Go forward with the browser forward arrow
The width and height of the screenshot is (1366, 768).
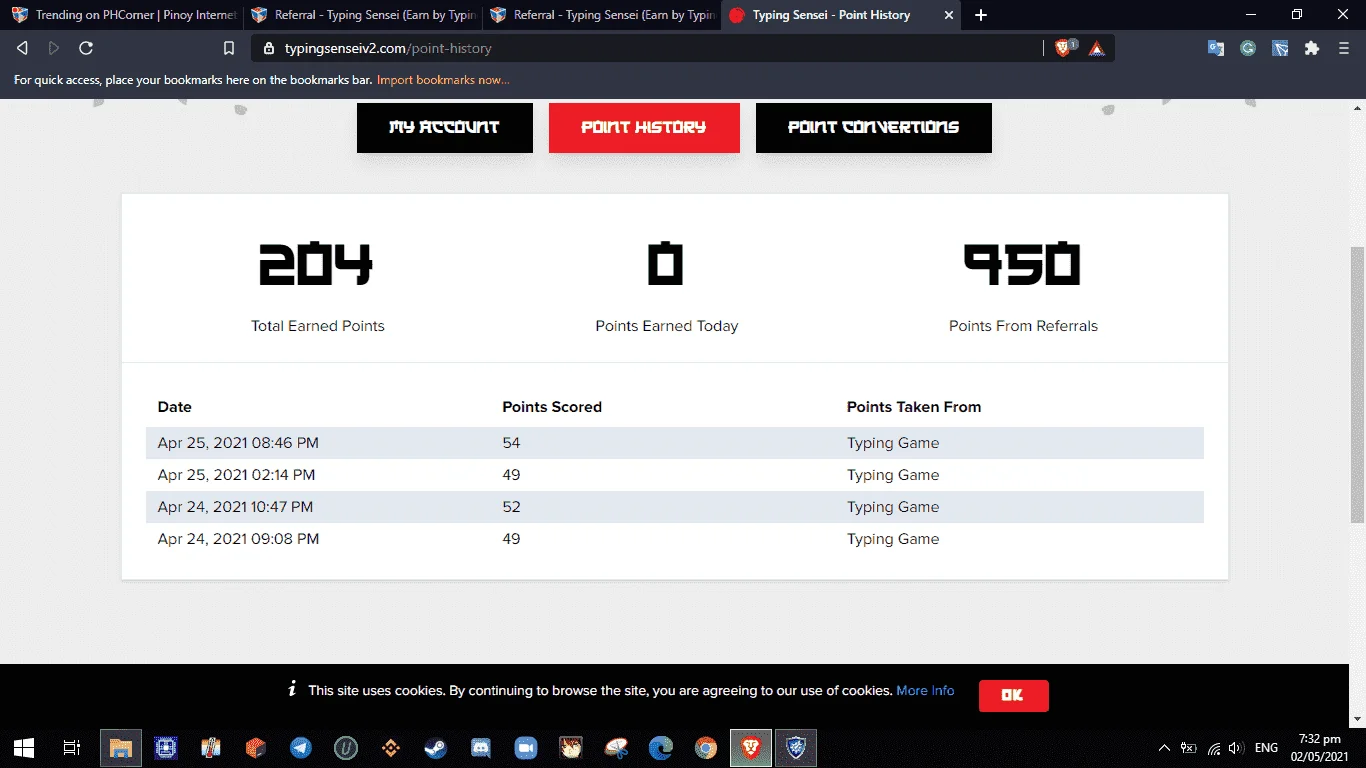[54, 48]
